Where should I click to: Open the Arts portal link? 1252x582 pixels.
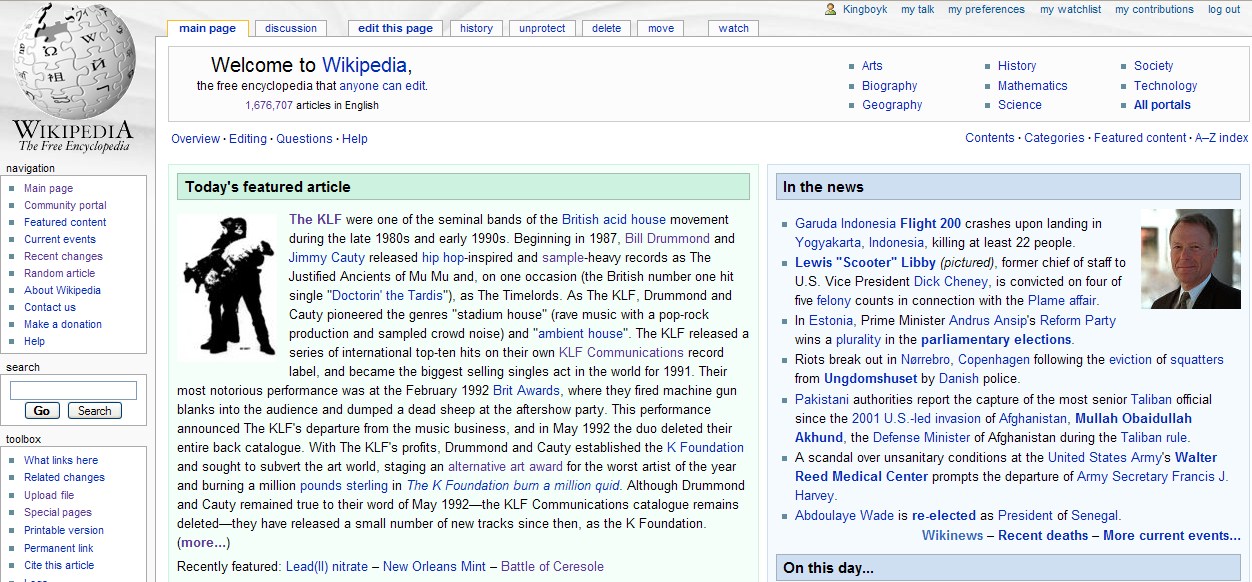(x=872, y=66)
